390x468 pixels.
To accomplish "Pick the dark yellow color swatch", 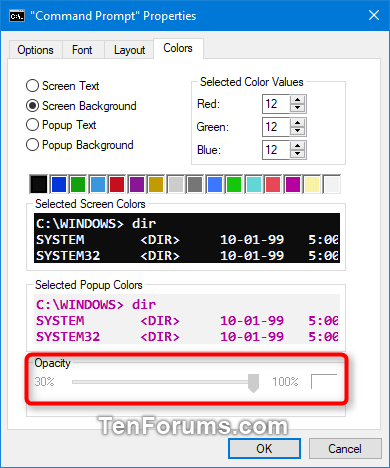I will click(156, 184).
